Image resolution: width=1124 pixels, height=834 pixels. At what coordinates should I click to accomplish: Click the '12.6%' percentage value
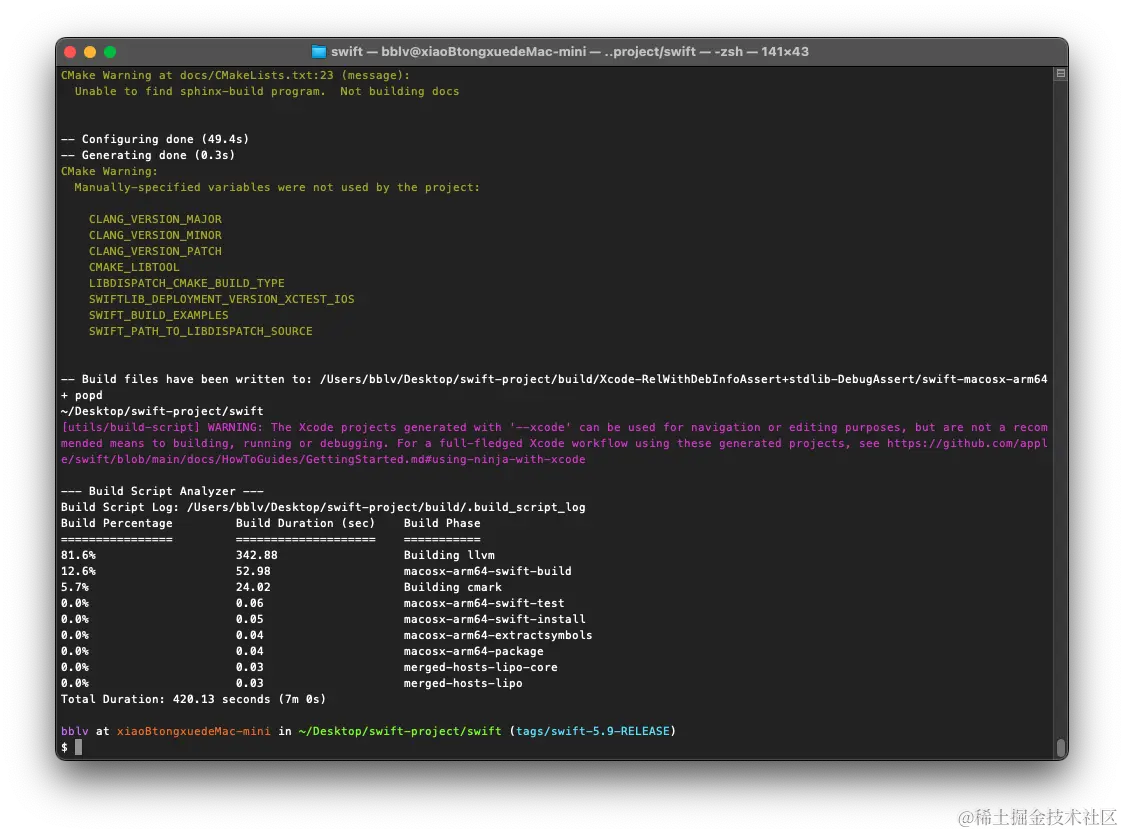(x=78, y=571)
